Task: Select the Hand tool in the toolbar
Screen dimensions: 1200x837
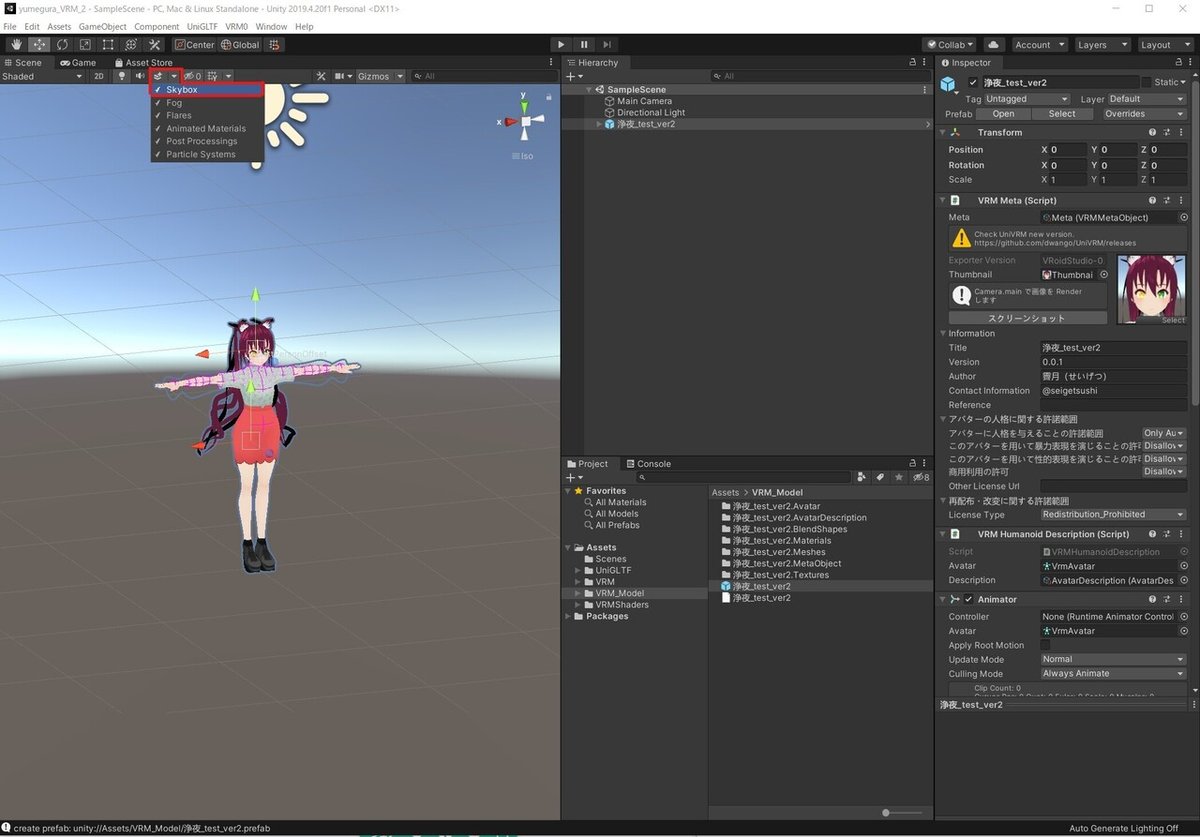Action: [x=16, y=44]
